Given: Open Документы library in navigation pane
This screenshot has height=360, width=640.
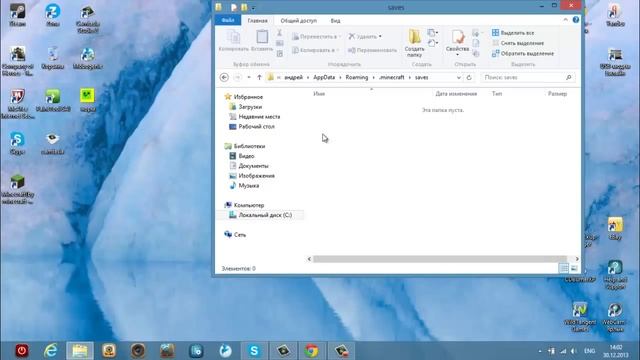Looking at the screenshot, I should coord(249,166).
